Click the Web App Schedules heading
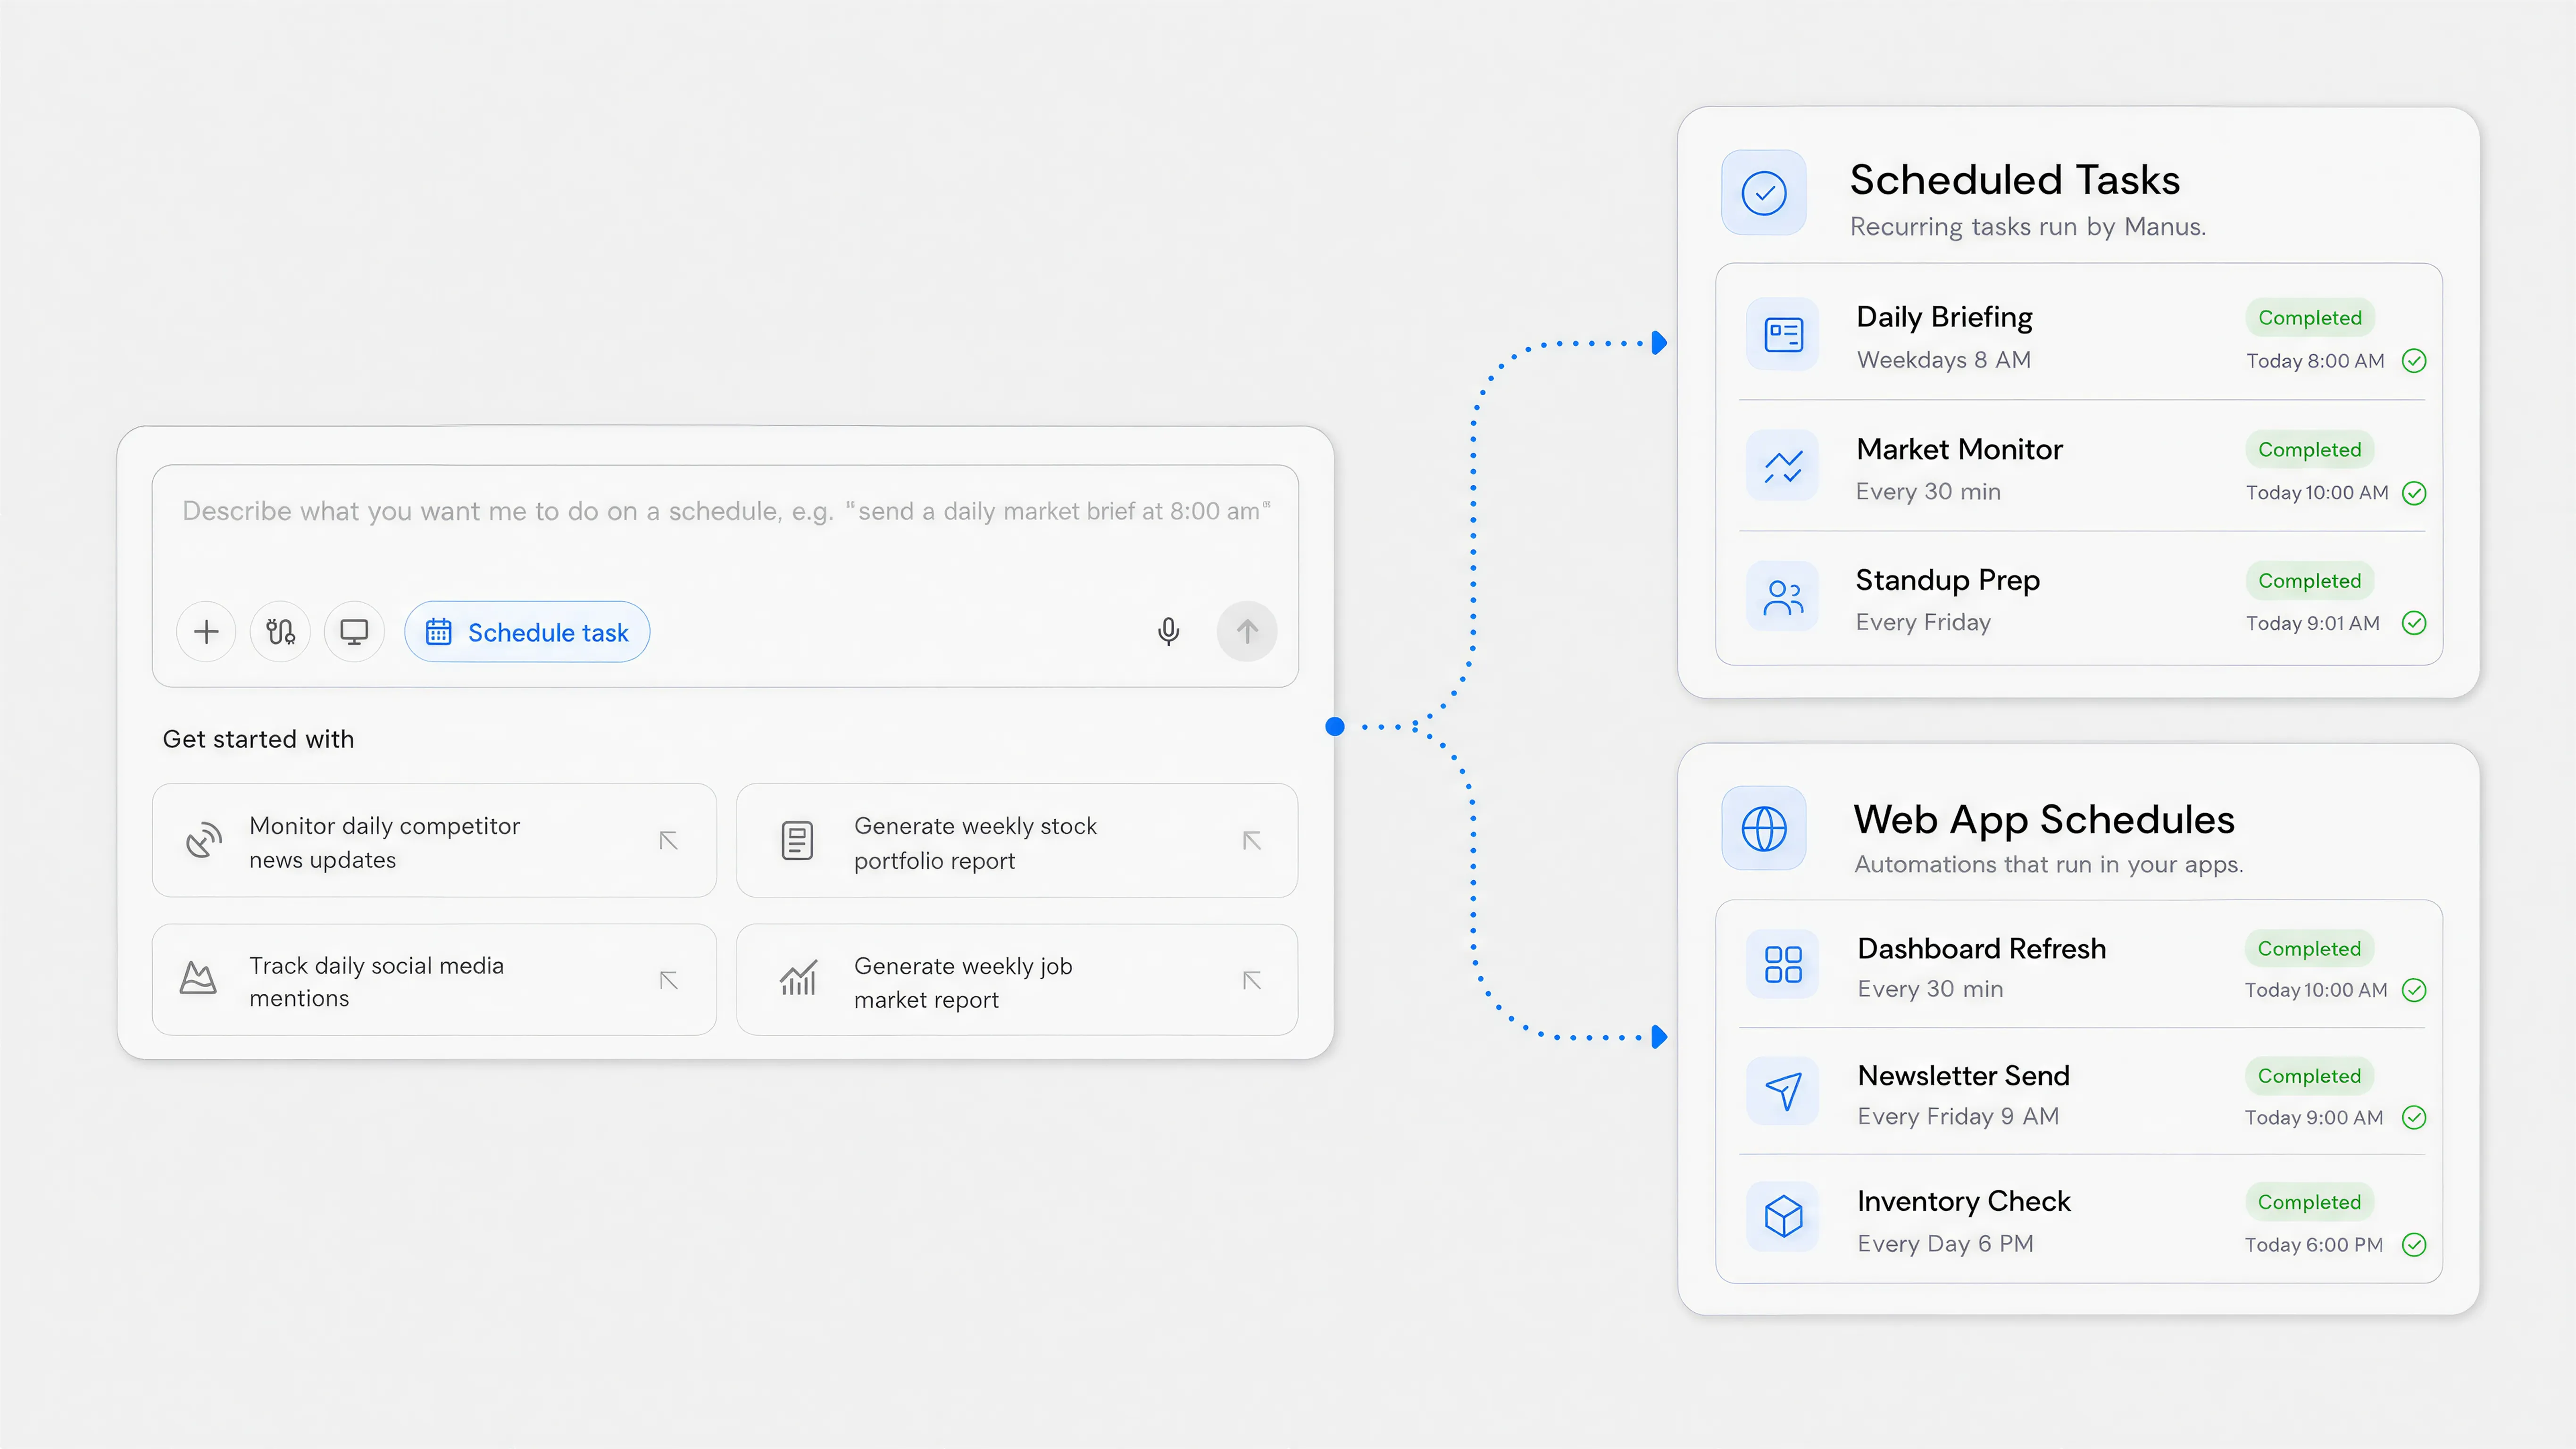This screenshot has height=1449, width=2576. [2044, 820]
